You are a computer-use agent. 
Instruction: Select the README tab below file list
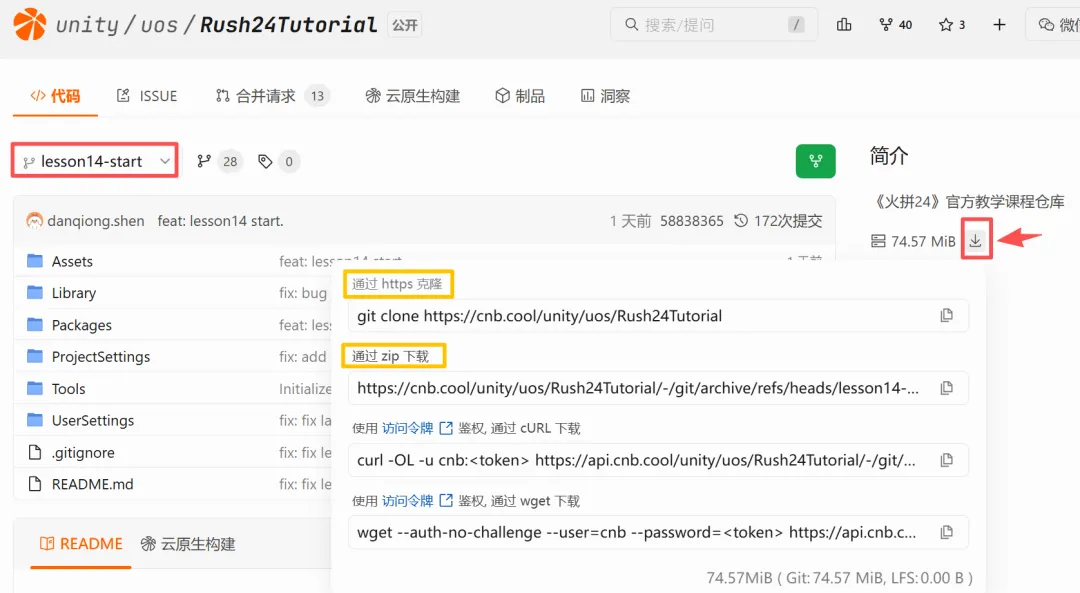(x=81, y=543)
